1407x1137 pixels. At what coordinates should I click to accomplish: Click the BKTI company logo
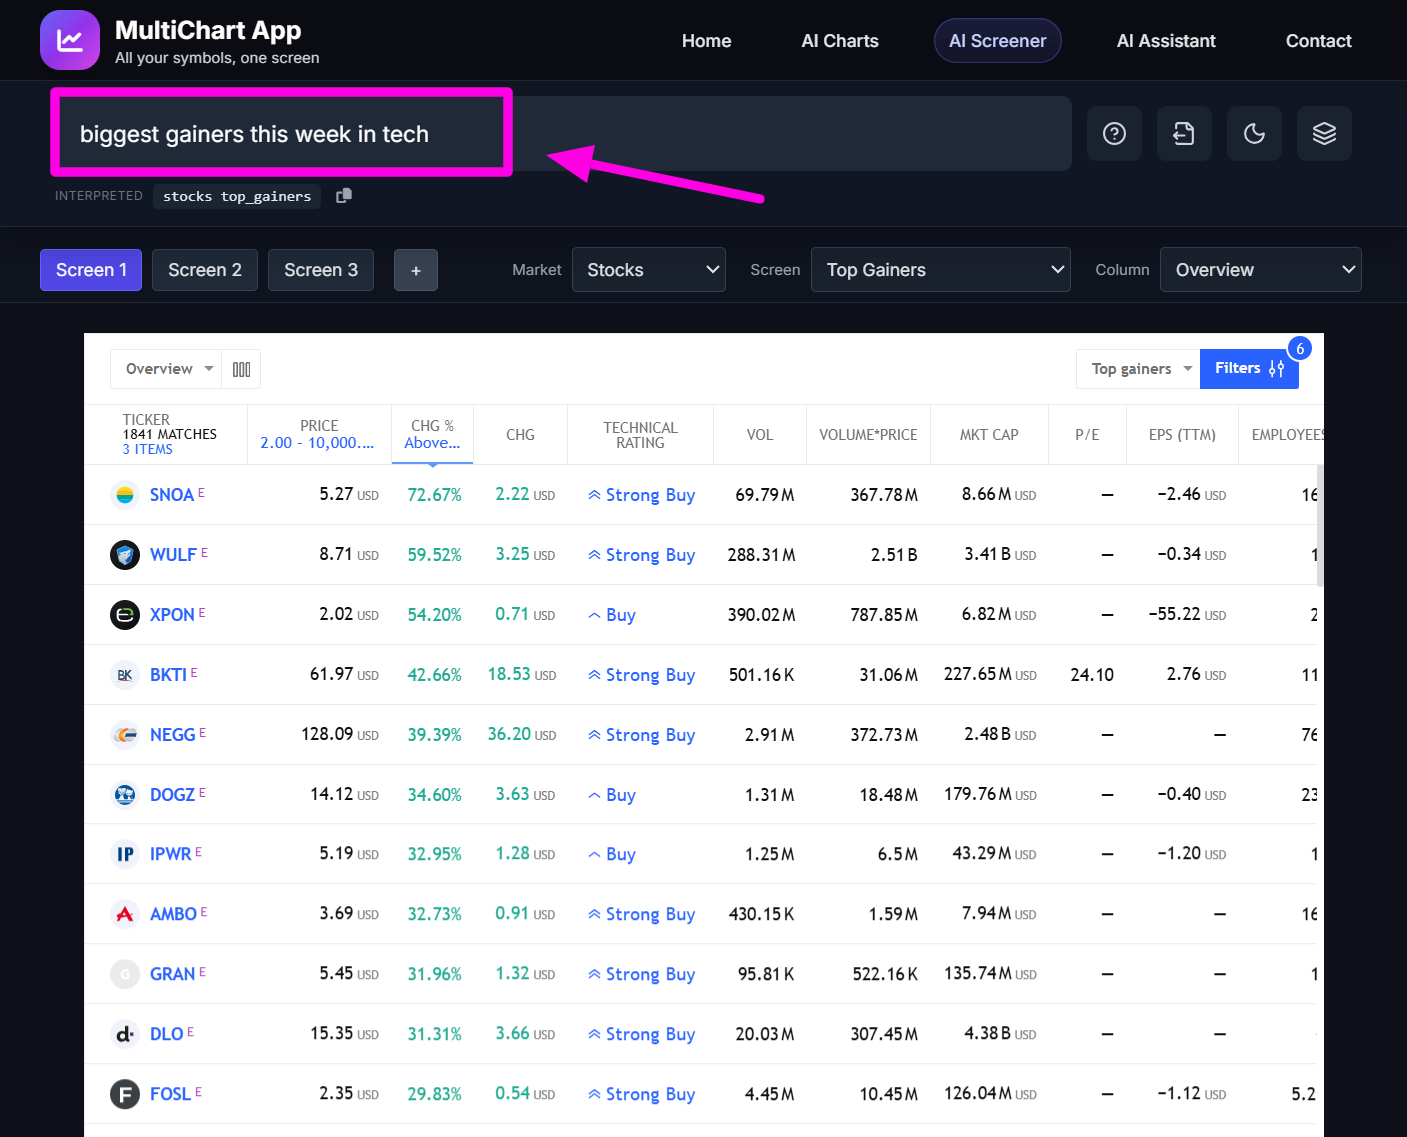click(x=125, y=675)
